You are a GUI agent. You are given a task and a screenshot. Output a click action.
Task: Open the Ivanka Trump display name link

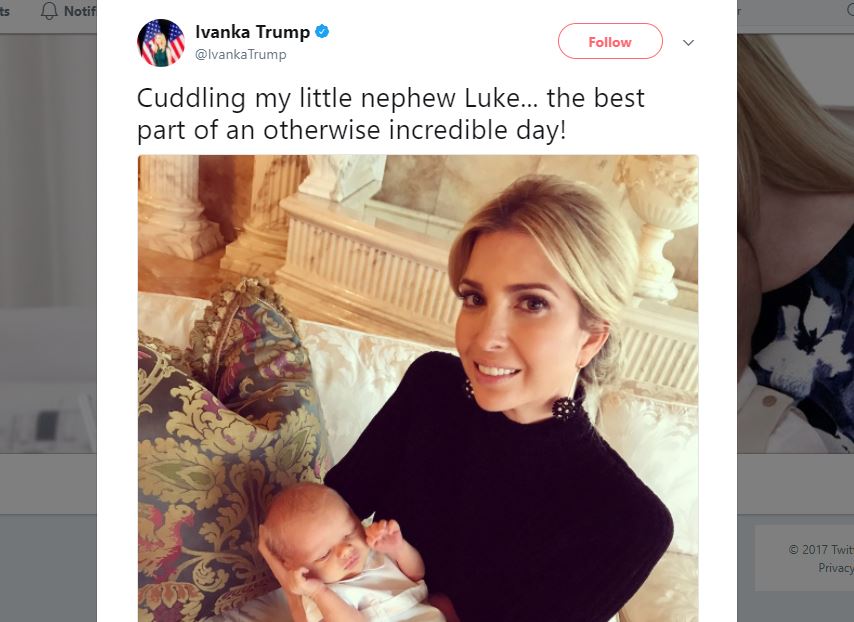coord(253,32)
